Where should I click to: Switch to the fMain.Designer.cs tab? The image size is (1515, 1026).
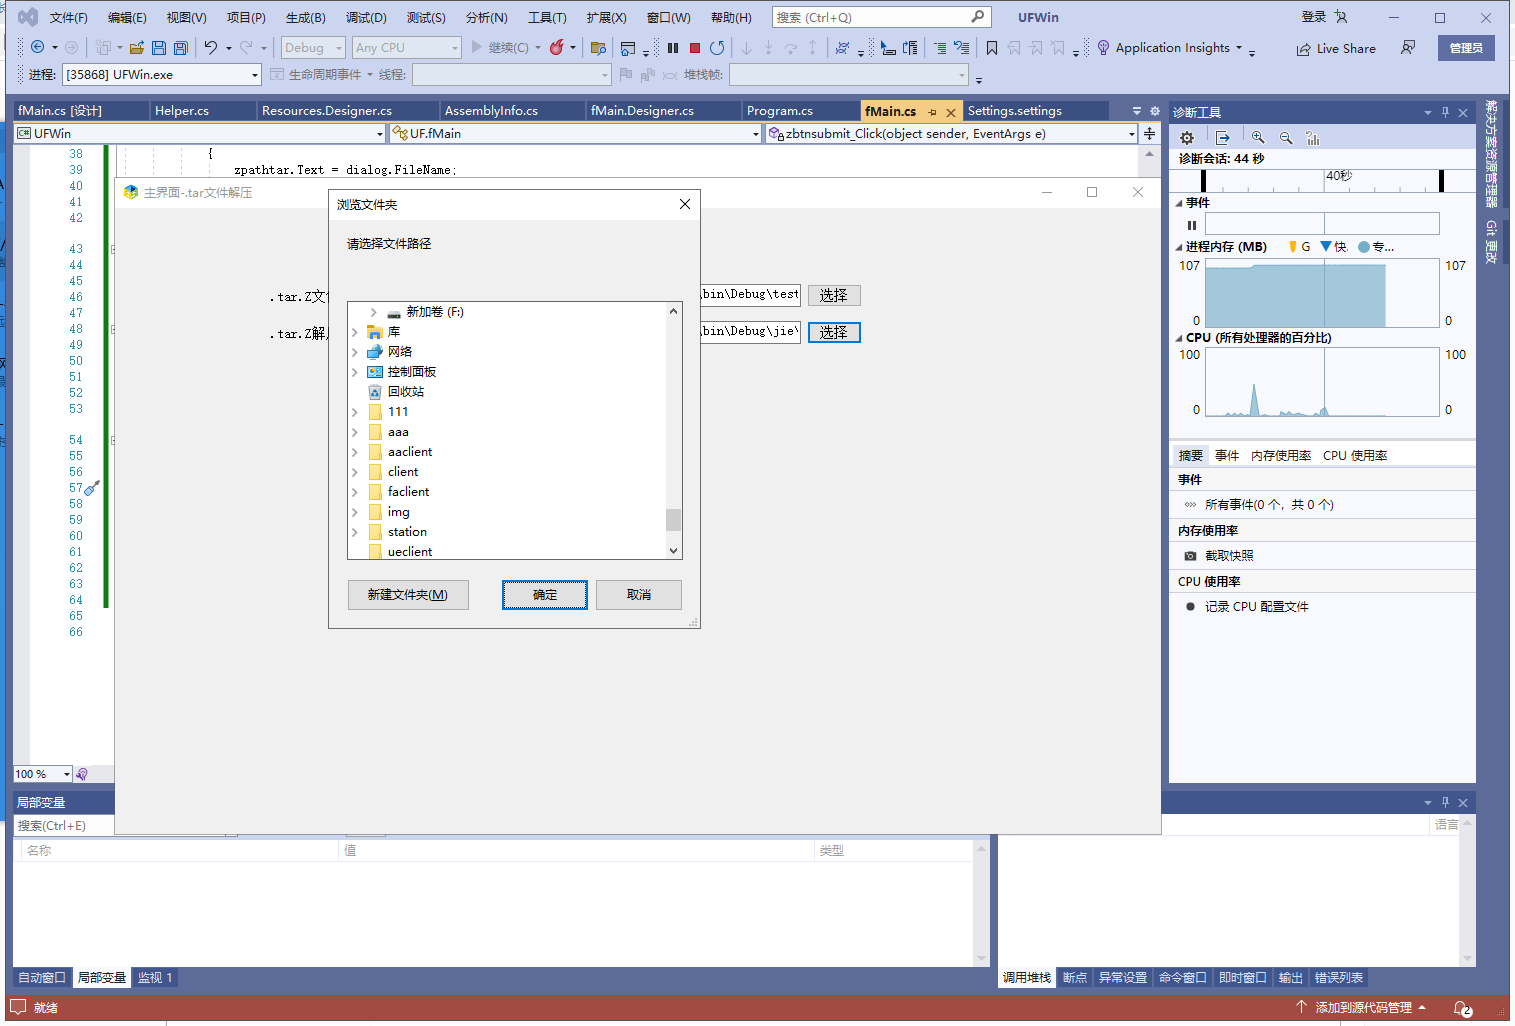[x=642, y=111]
